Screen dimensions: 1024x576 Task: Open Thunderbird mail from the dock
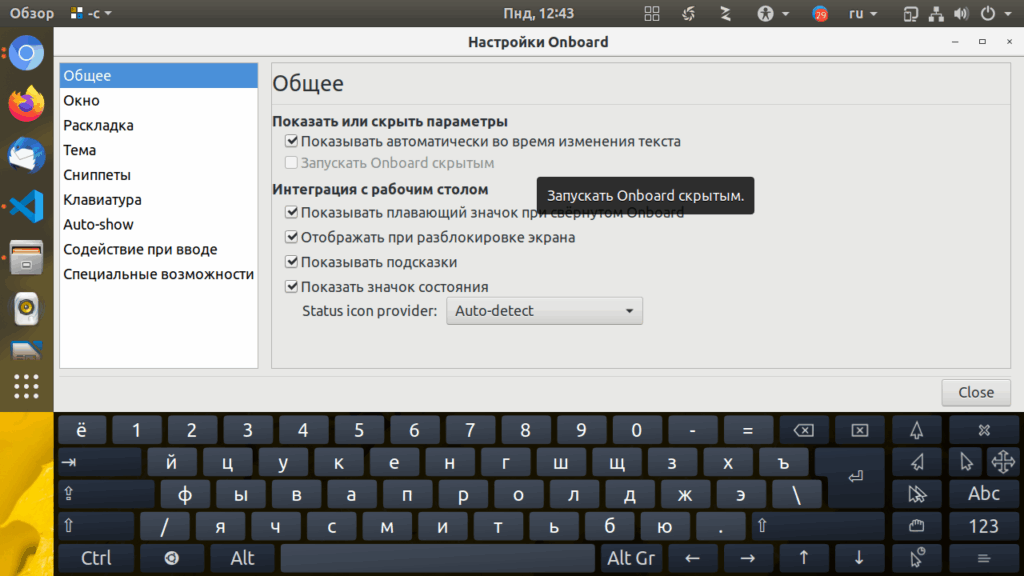pos(26,155)
